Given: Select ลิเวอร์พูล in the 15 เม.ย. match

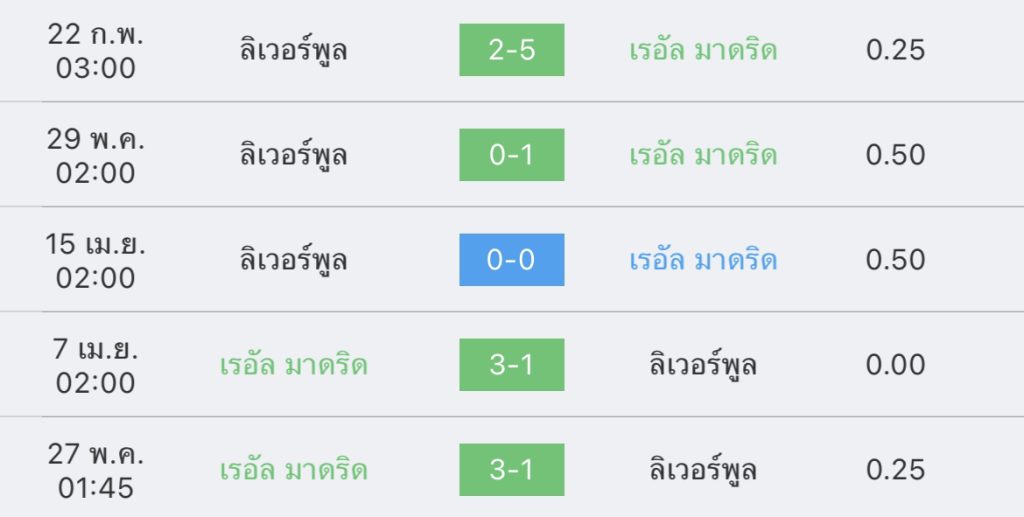Looking at the screenshot, I should 293,258.
